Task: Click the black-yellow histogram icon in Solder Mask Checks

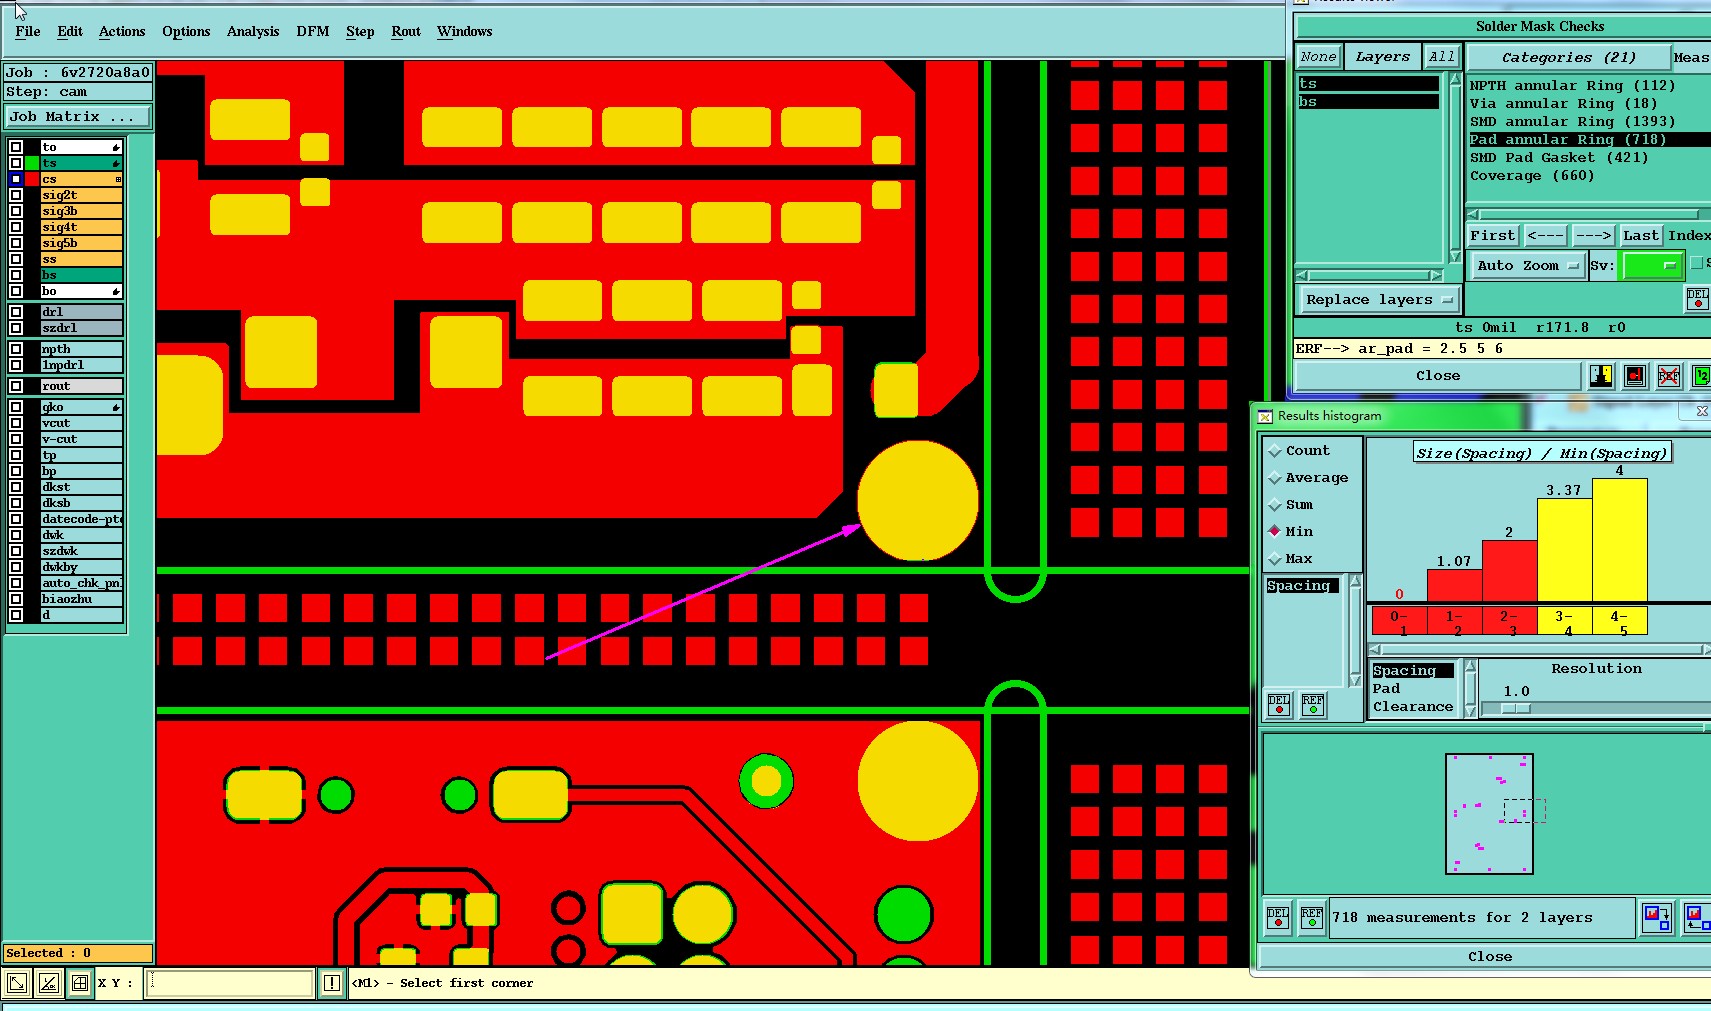Action: click(1601, 376)
